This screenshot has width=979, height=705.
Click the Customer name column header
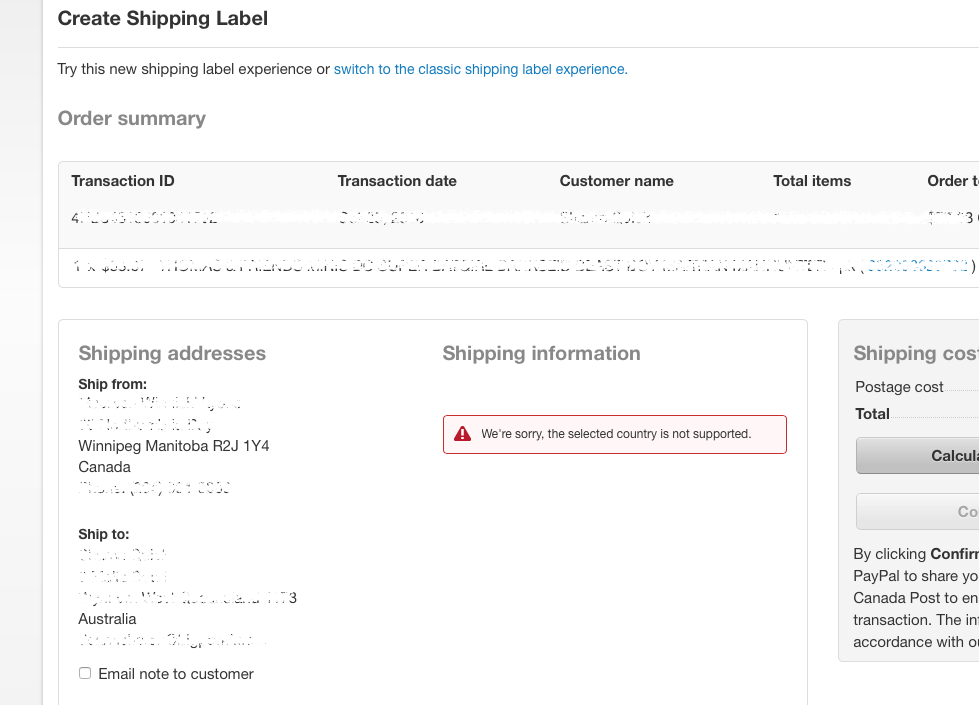616,181
